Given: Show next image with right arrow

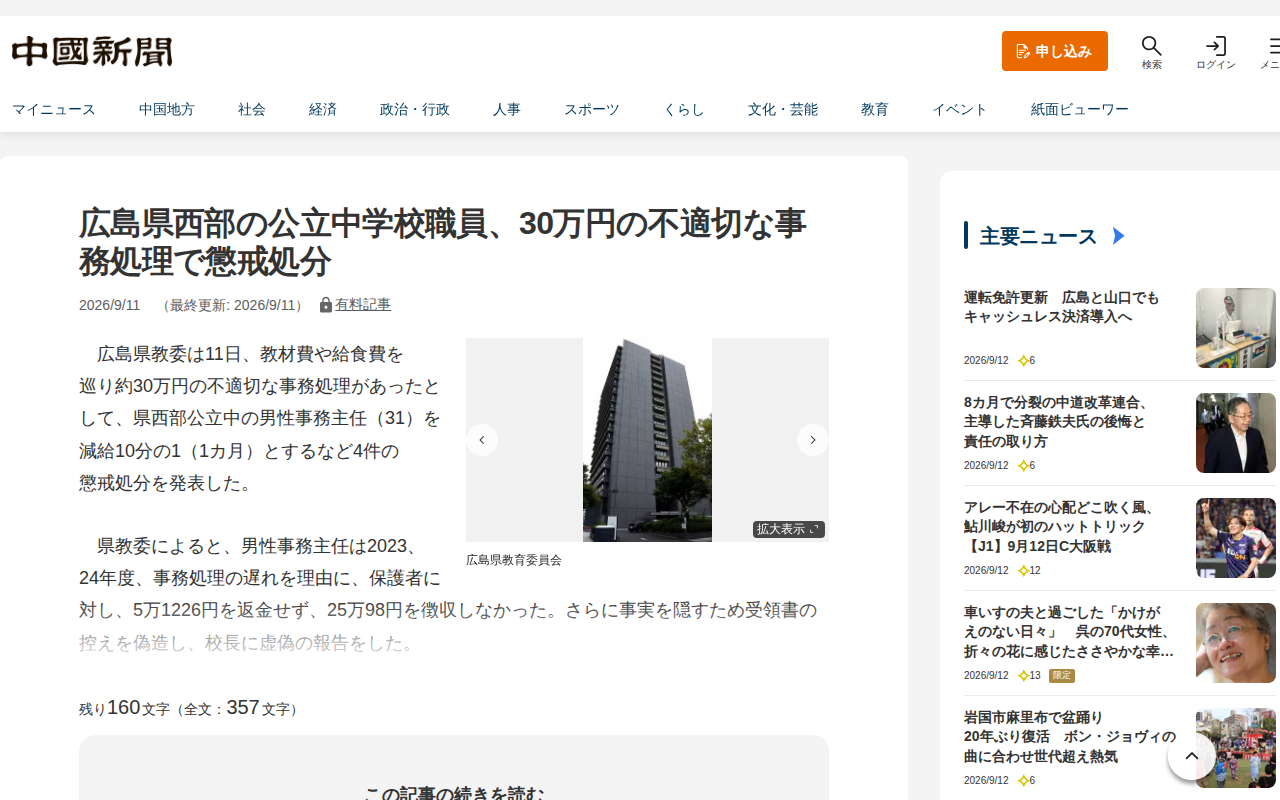Looking at the screenshot, I should 812,440.
